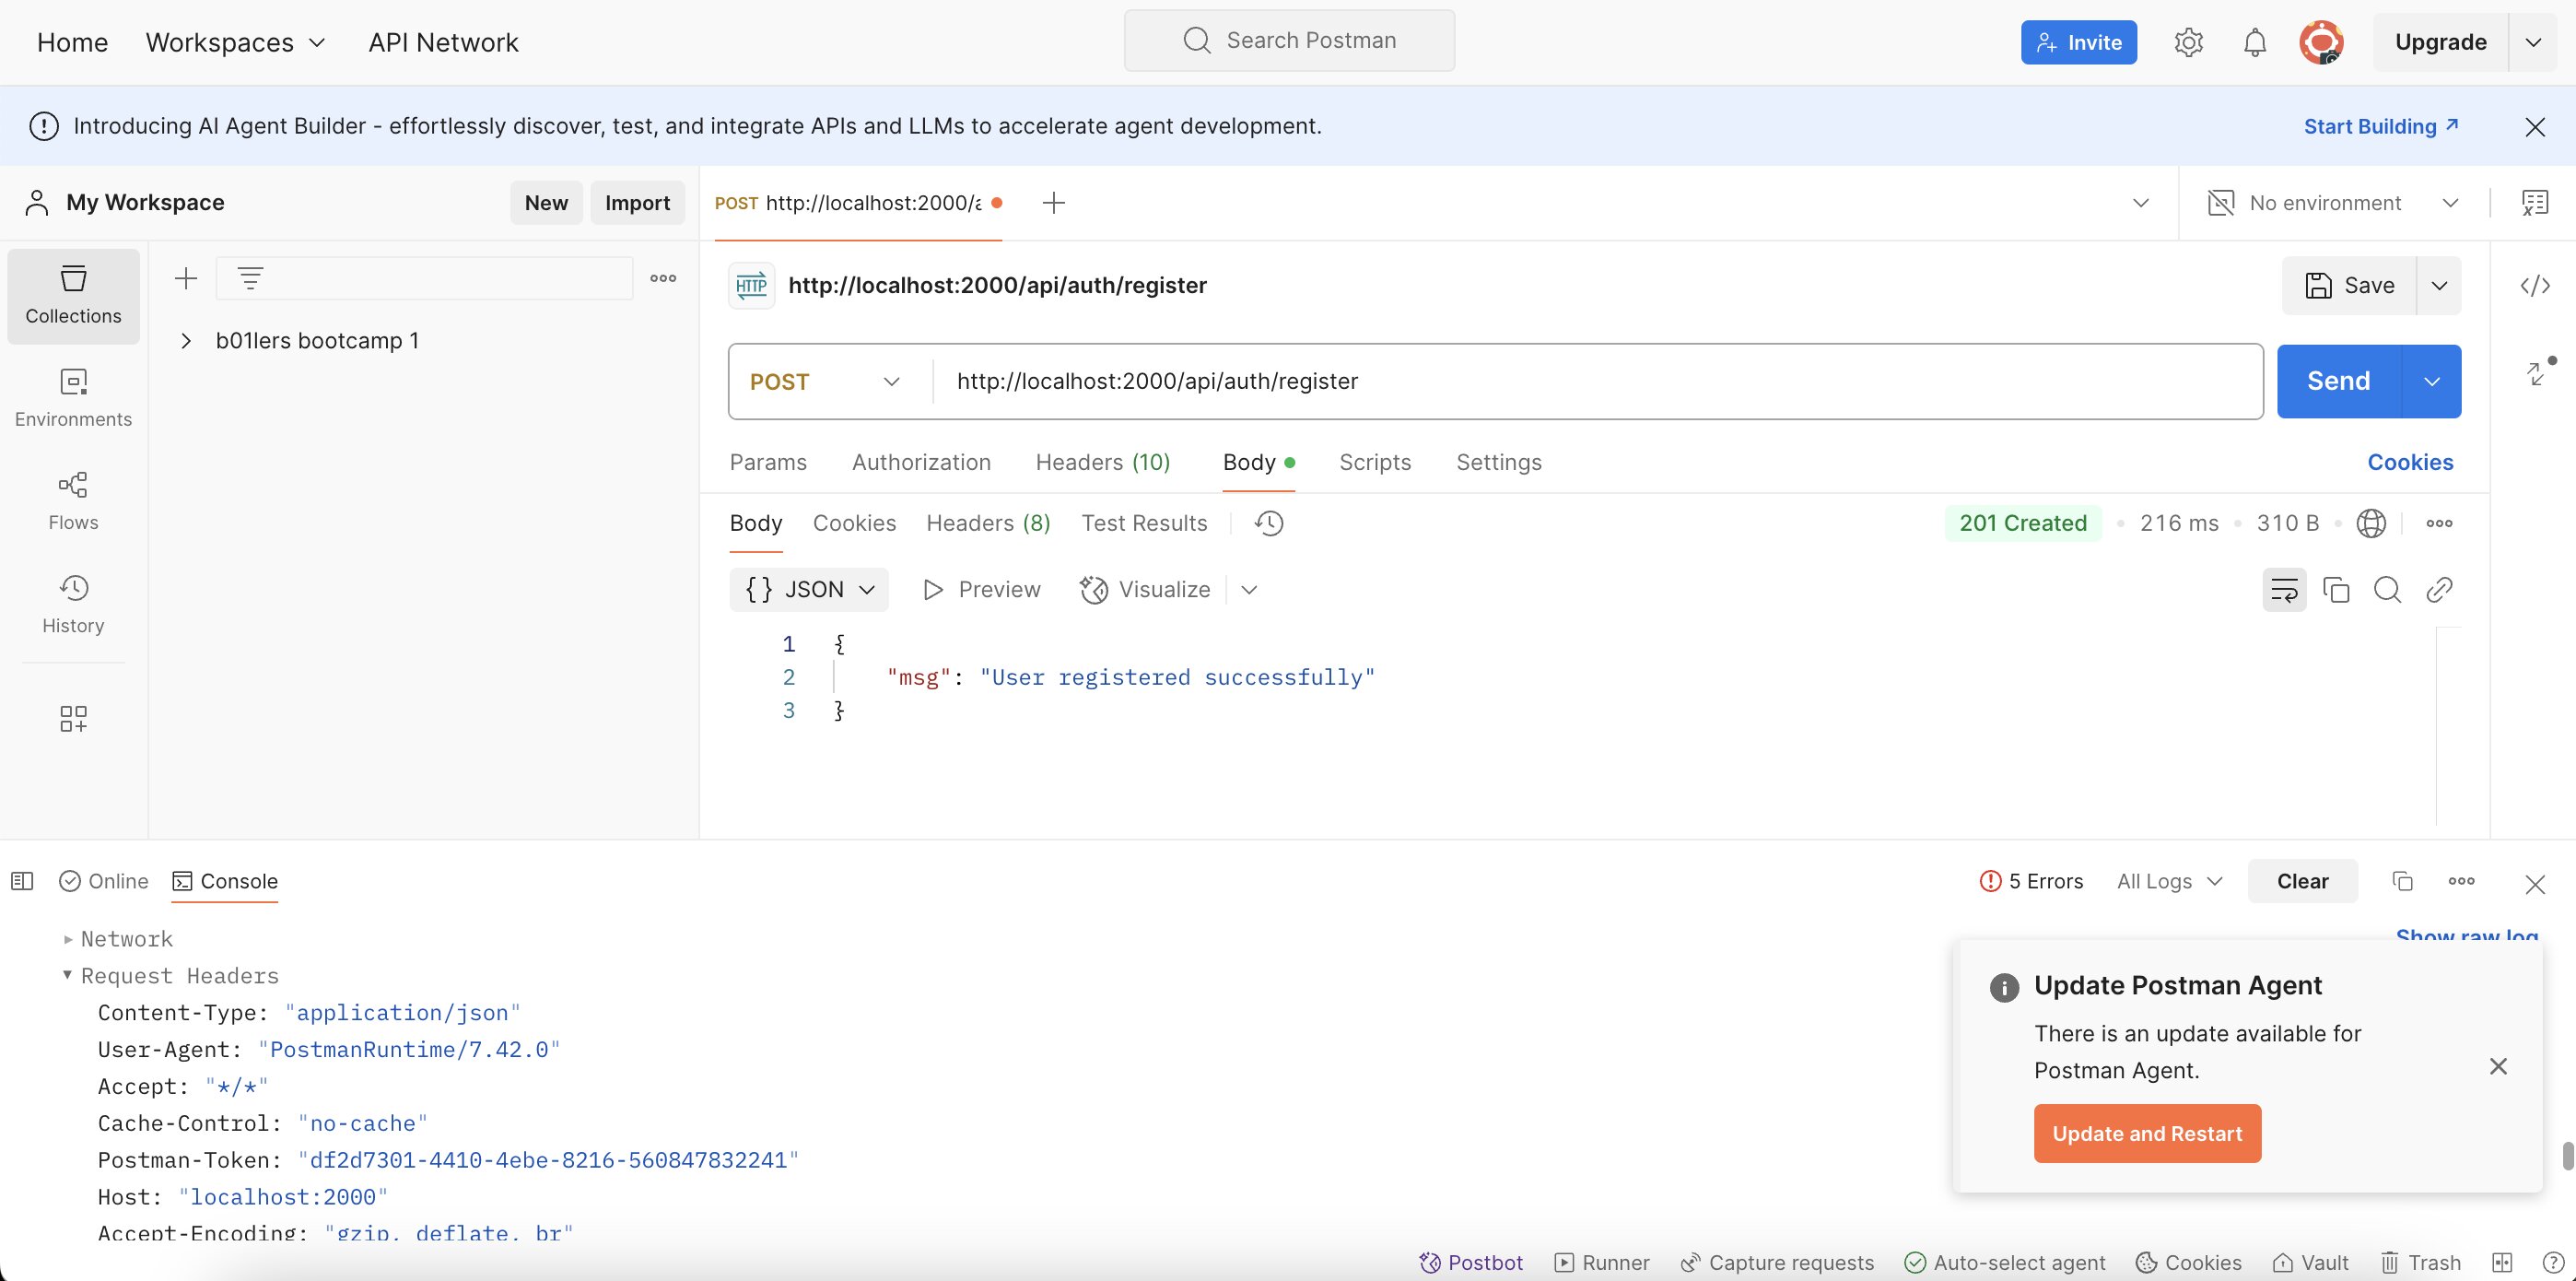Open the response Test Results tab
The width and height of the screenshot is (2576, 1281).
point(1143,523)
